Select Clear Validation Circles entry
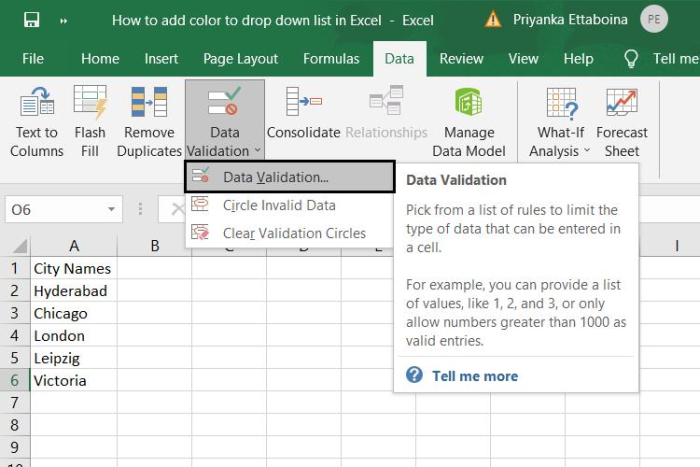The width and height of the screenshot is (700, 467). 293,233
